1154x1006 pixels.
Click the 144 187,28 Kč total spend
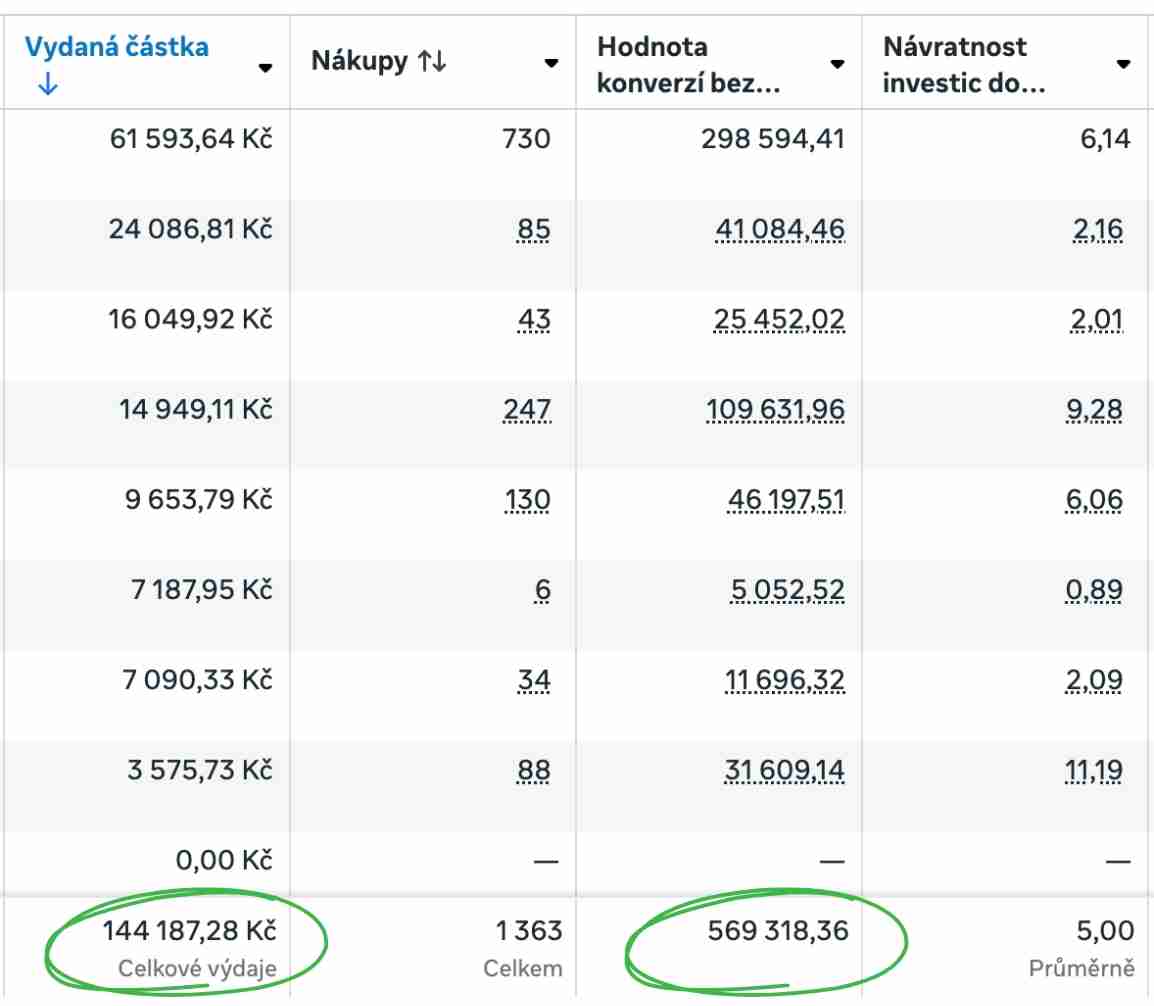point(189,931)
